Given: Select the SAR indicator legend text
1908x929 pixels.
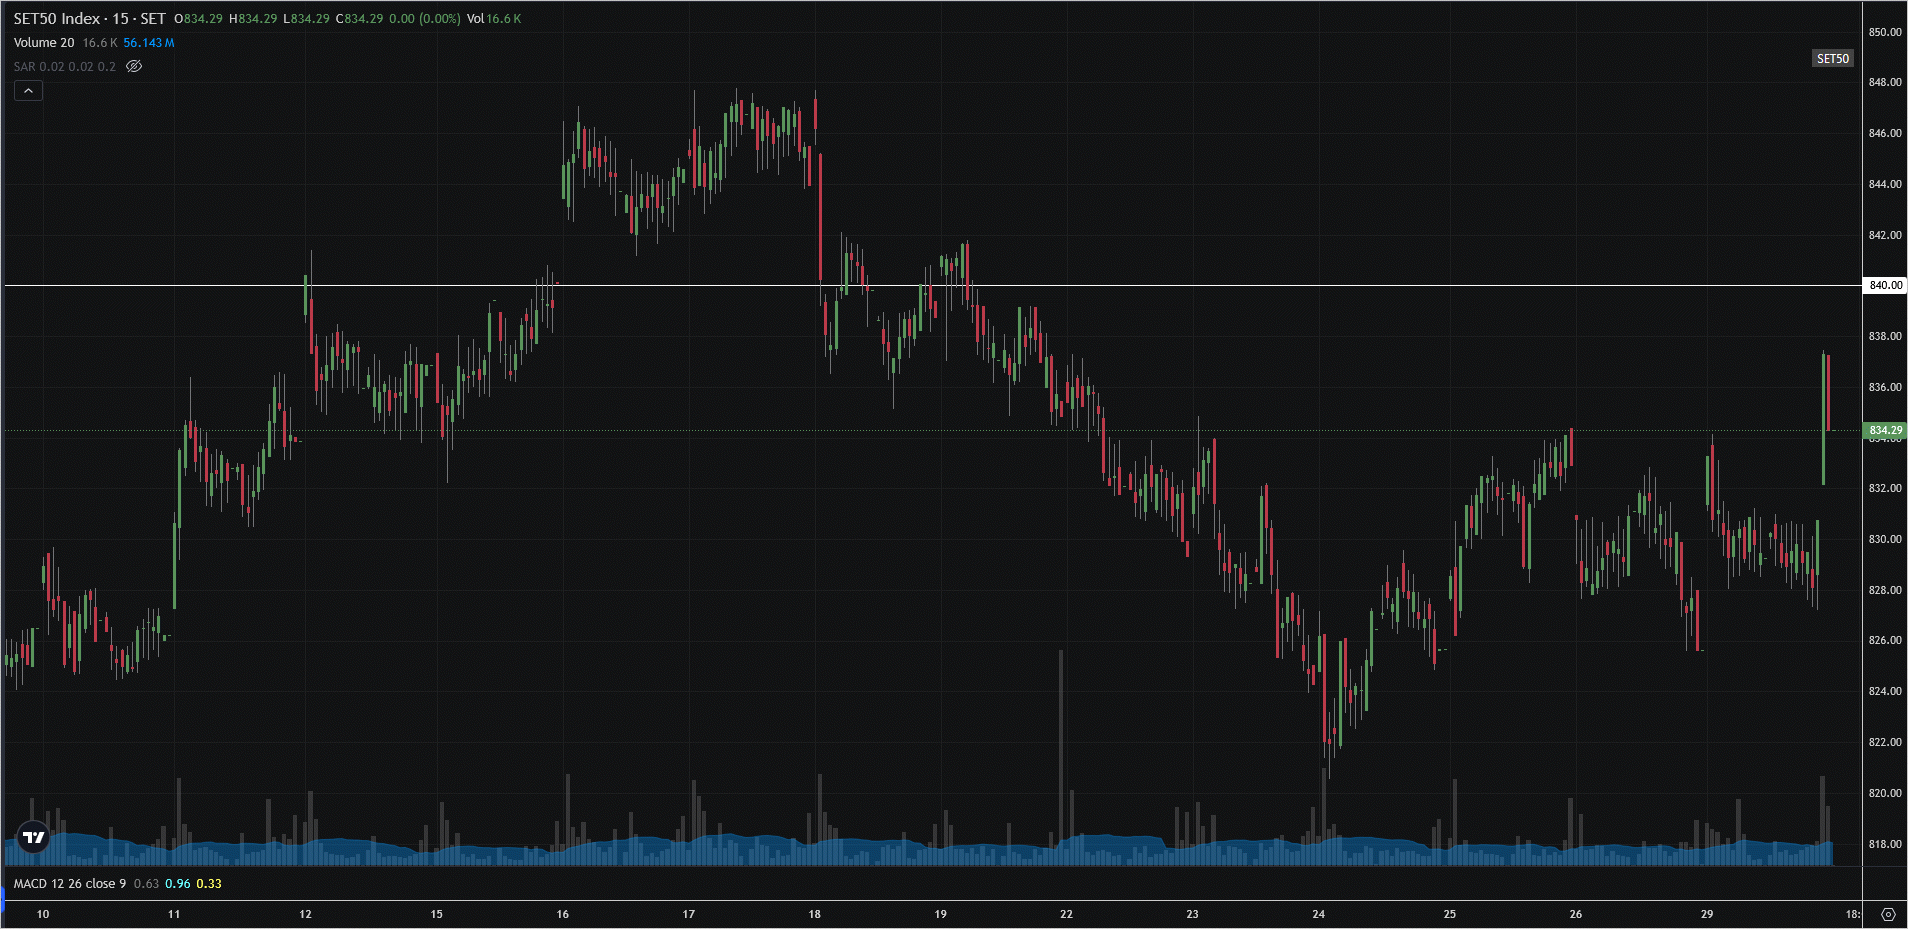Looking at the screenshot, I should pyautogui.click(x=64, y=67).
